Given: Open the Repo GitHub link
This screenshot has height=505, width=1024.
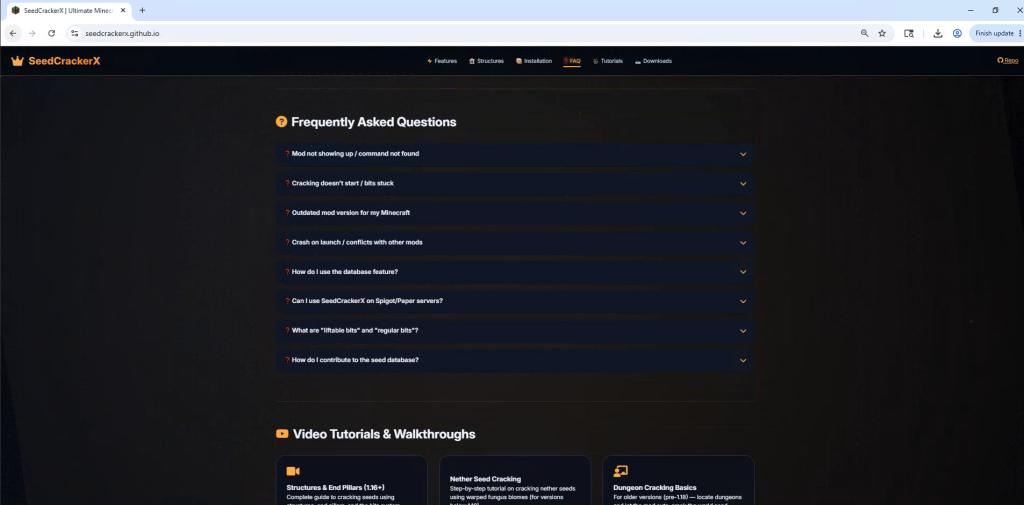Looking at the screenshot, I should (1008, 61).
